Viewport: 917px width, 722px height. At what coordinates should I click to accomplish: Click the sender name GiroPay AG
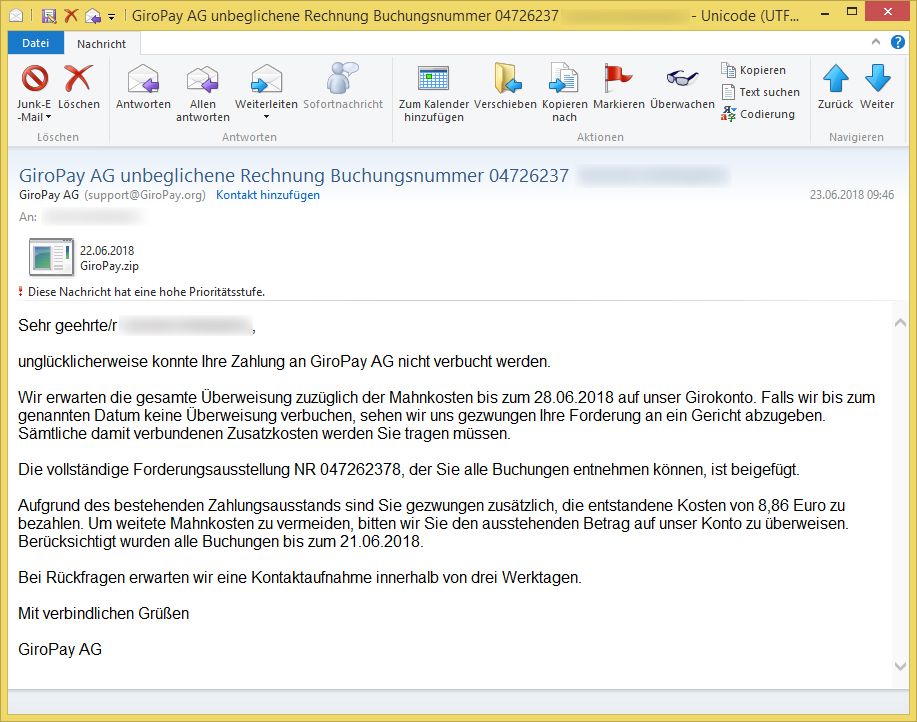(49, 195)
